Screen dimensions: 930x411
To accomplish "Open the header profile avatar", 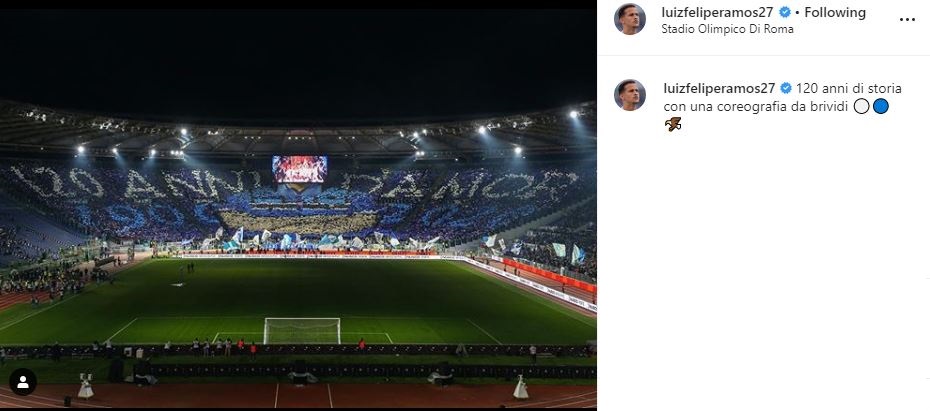I will [x=629, y=20].
